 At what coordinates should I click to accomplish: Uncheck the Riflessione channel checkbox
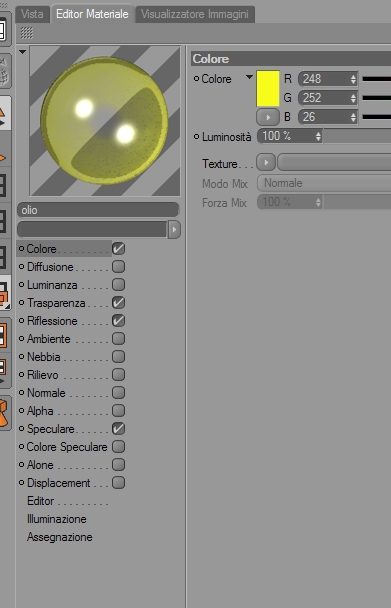118,321
